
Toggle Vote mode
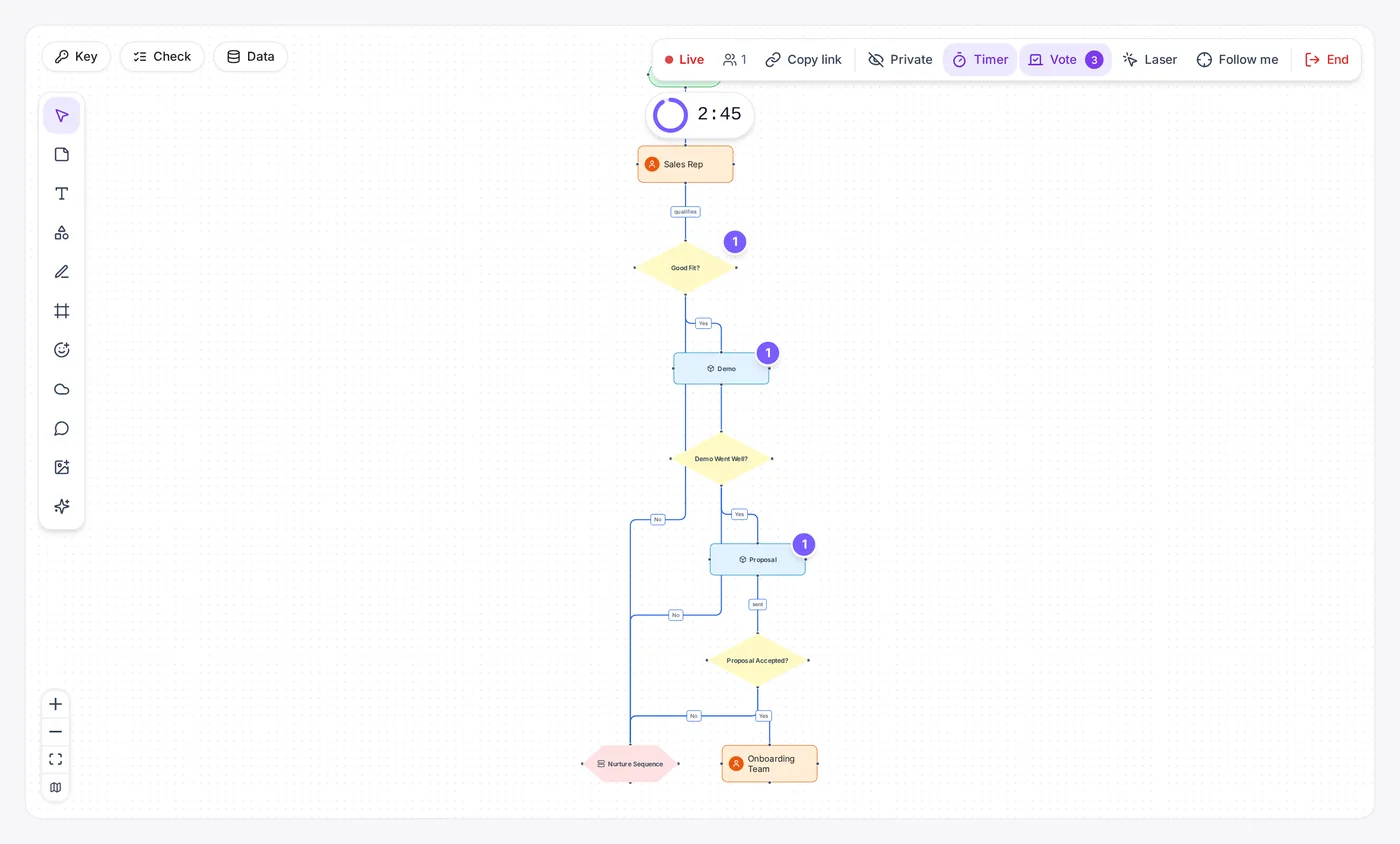coord(1065,60)
